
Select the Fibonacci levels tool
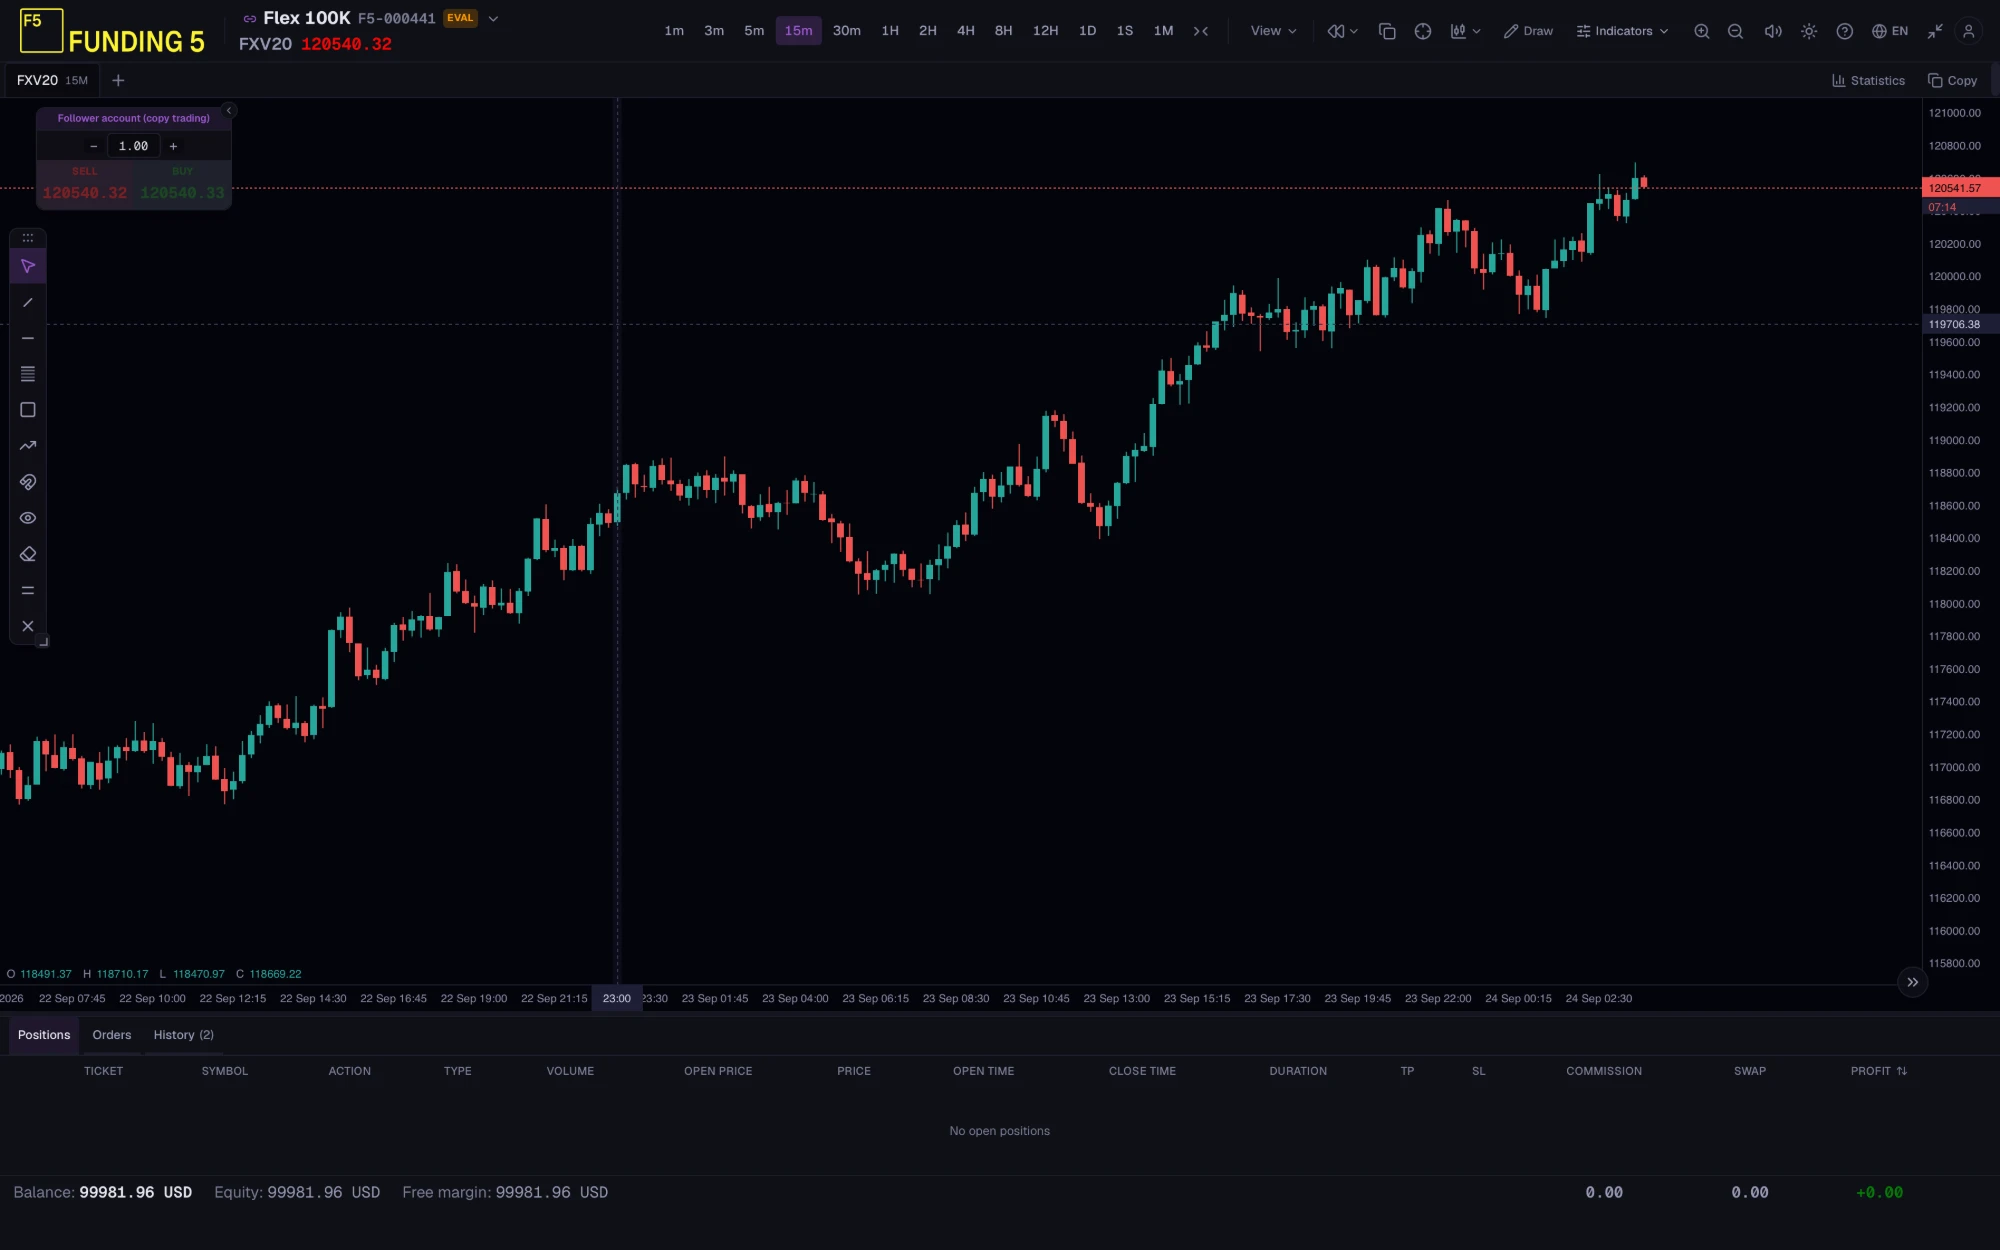[x=28, y=375]
